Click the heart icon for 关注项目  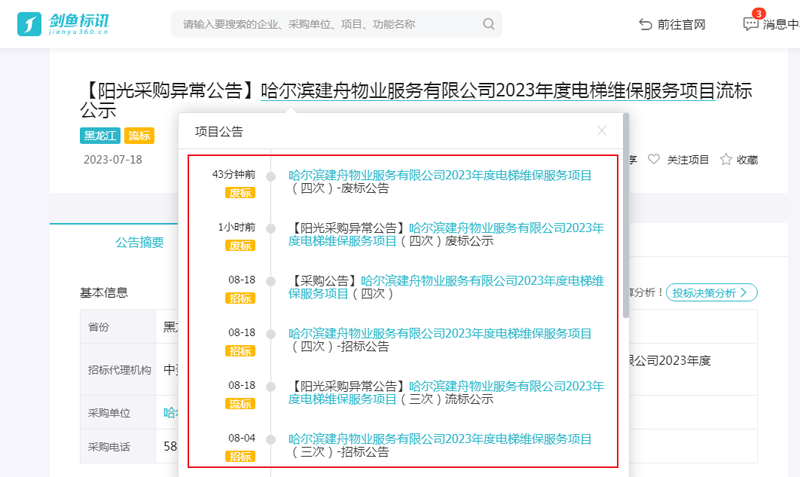point(654,160)
